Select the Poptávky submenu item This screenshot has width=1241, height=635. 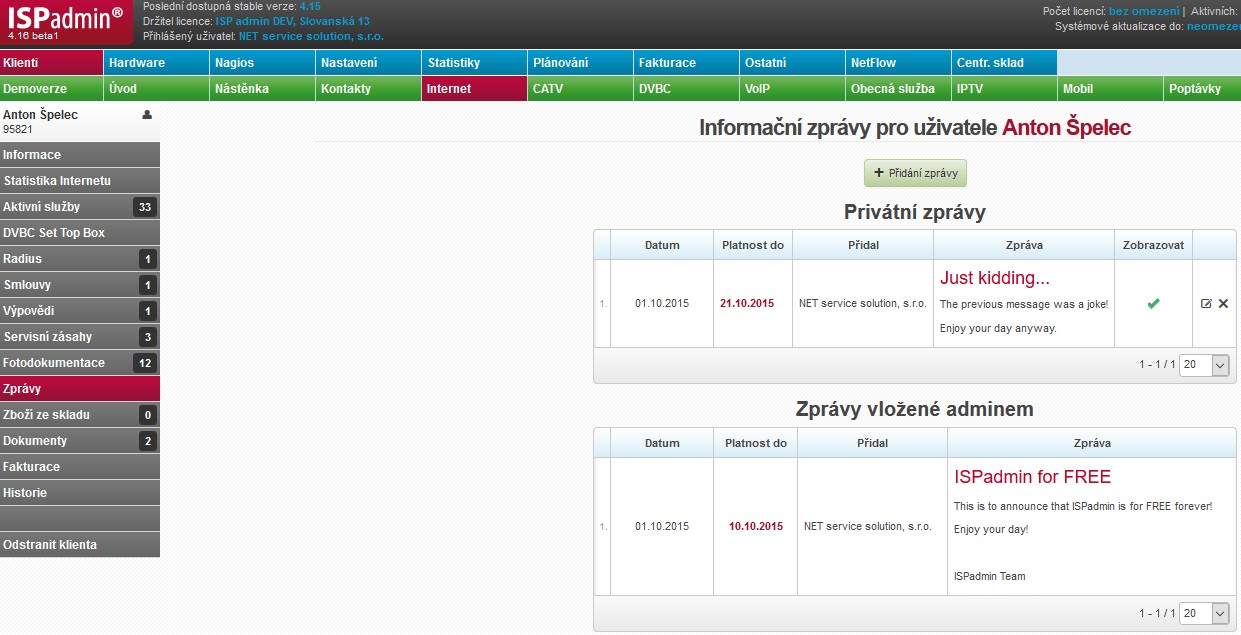(1203, 88)
